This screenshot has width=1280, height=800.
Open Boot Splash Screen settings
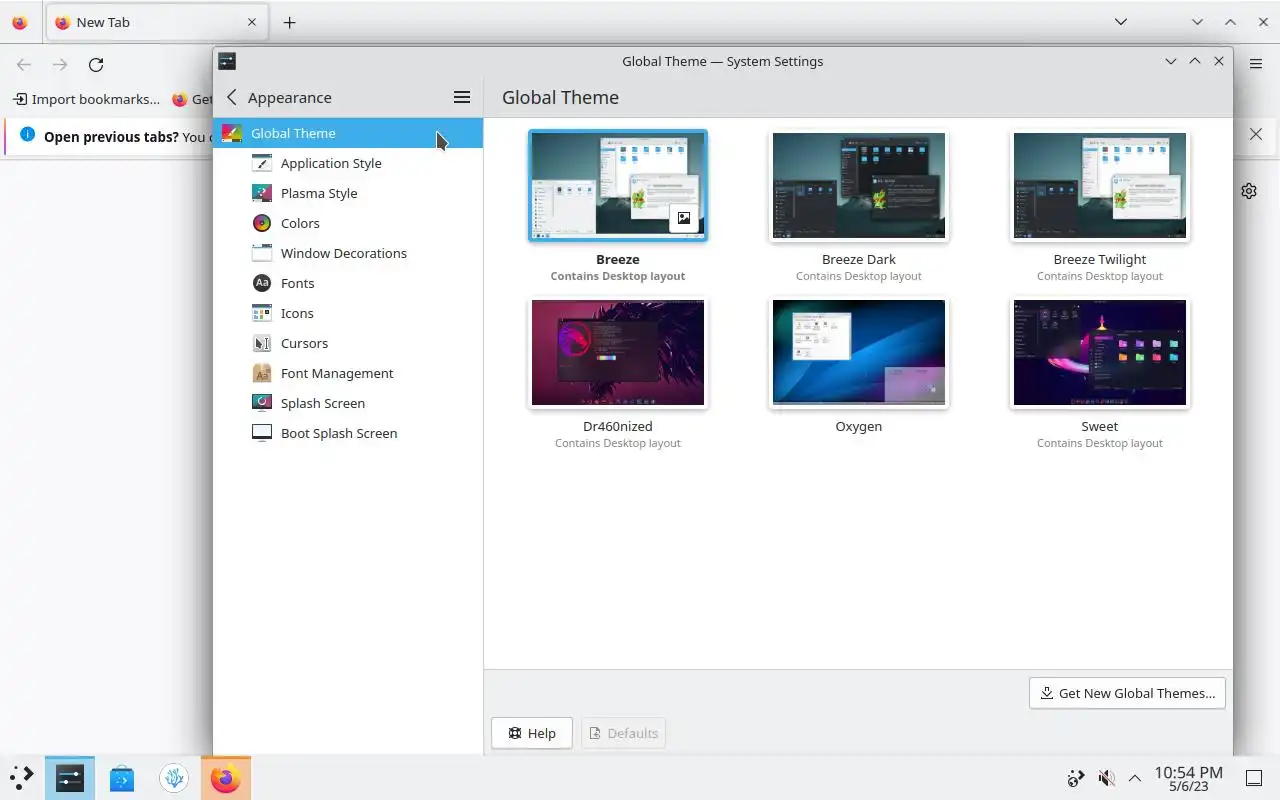(348, 433)
